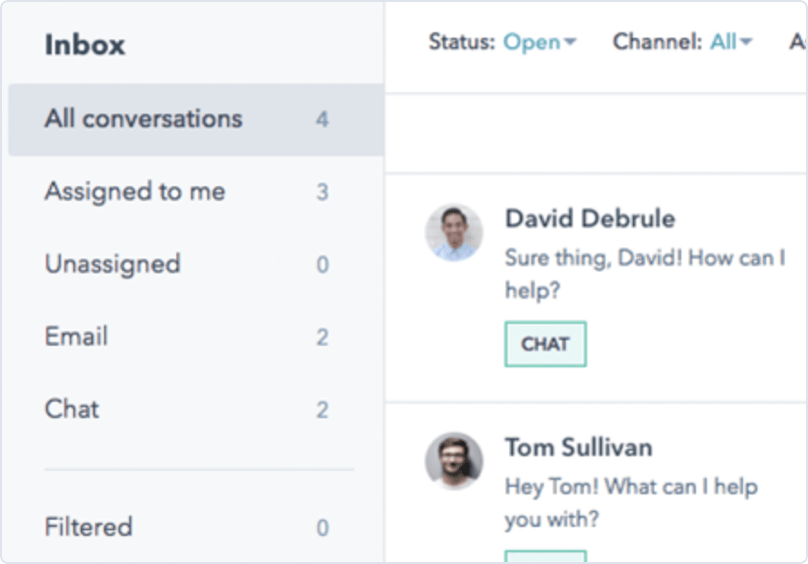808x564 pixels.
Task: Click the Assigned to me count
Action: click(x=322, y=193)
